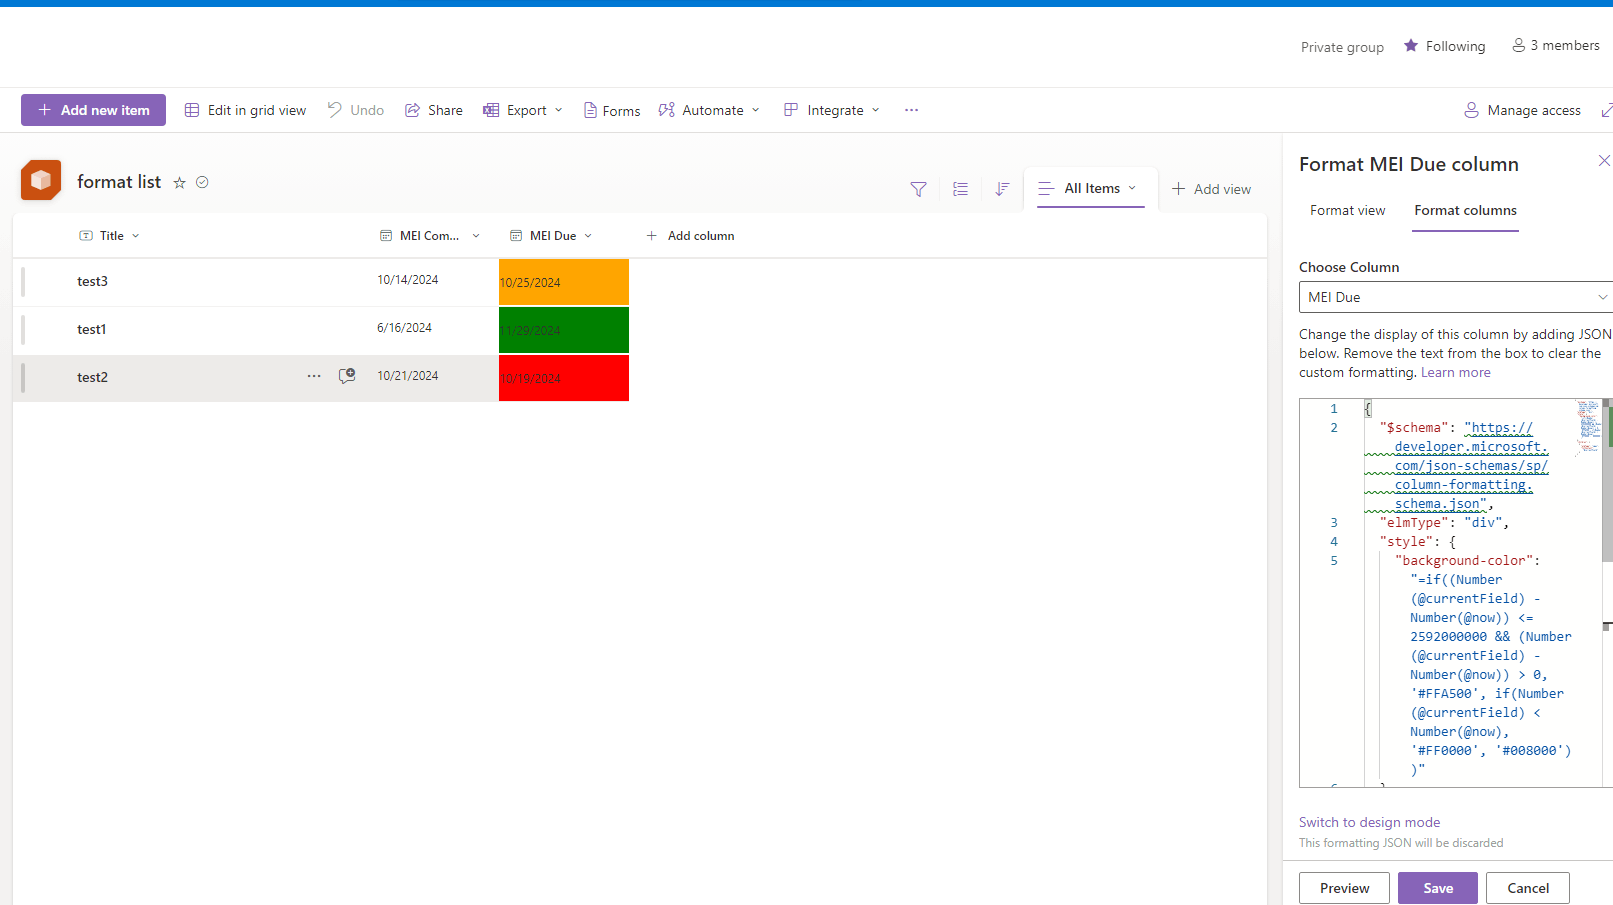1613x905 pixels.
Task: Click the Add new item button
Action: (x=93, y=110)
